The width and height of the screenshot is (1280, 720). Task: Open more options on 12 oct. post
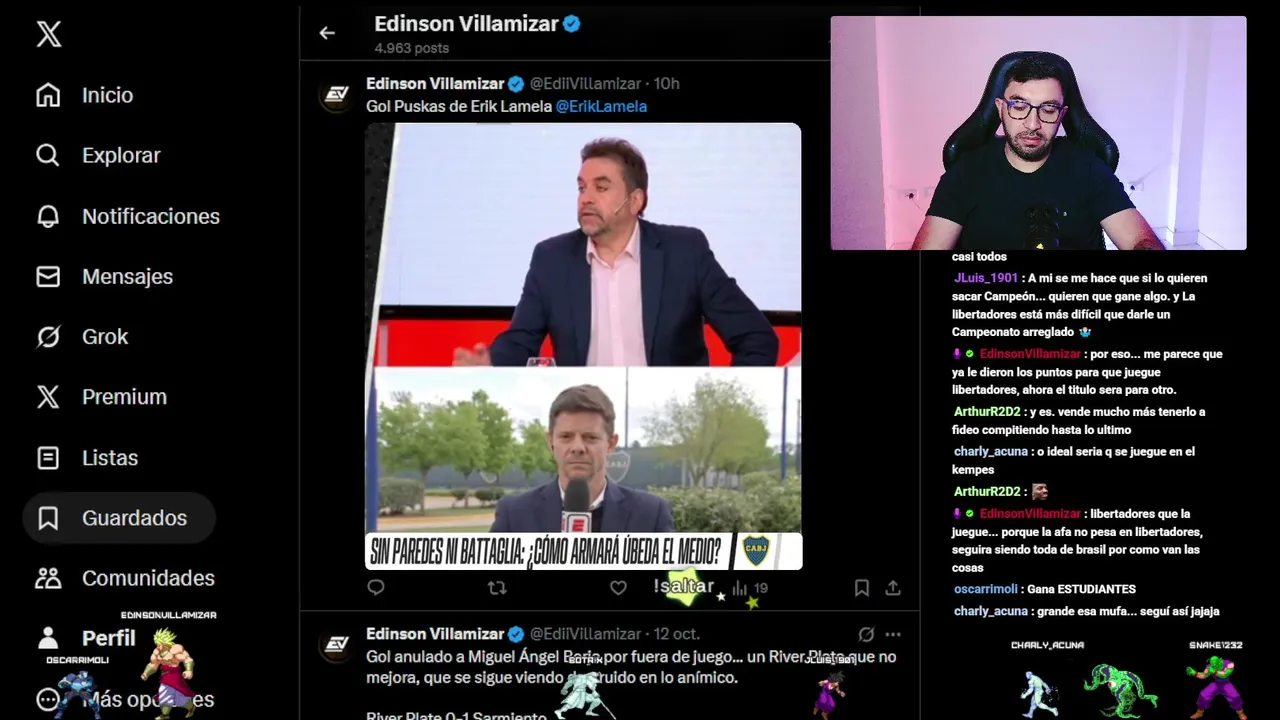pyautogui.click(x=893, y=634)
